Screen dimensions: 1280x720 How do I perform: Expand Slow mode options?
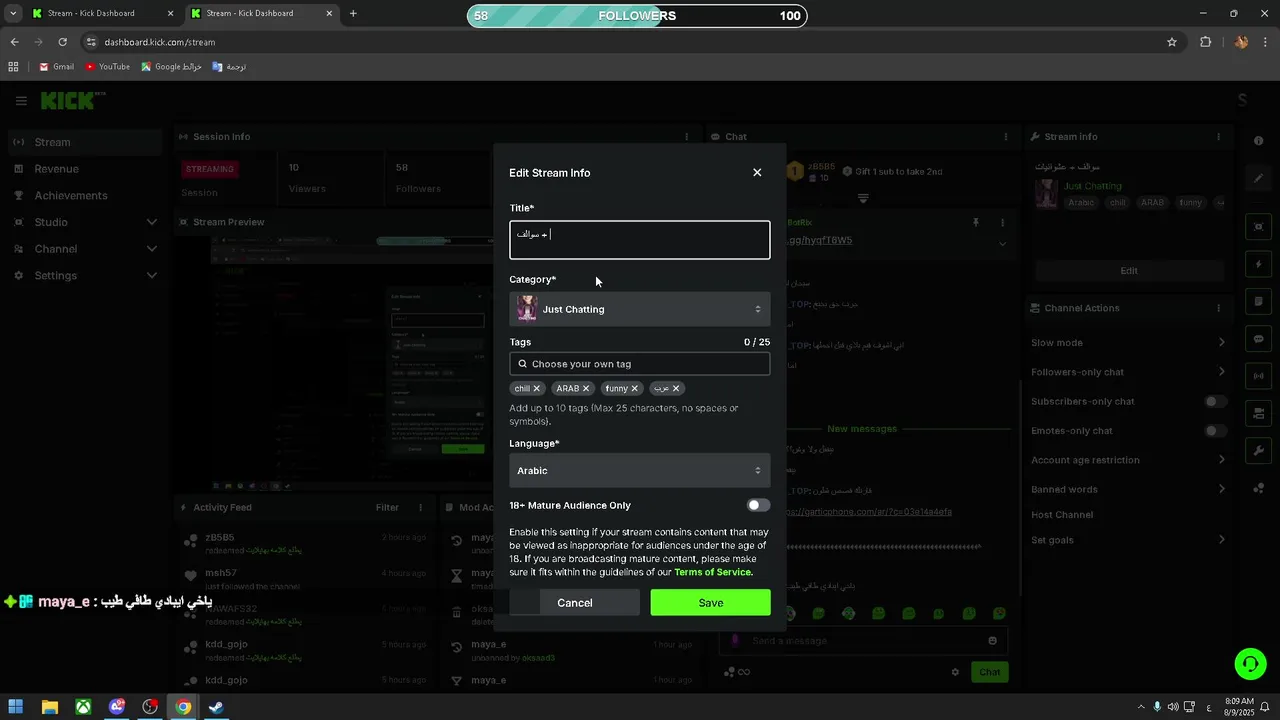point(1222,343)
